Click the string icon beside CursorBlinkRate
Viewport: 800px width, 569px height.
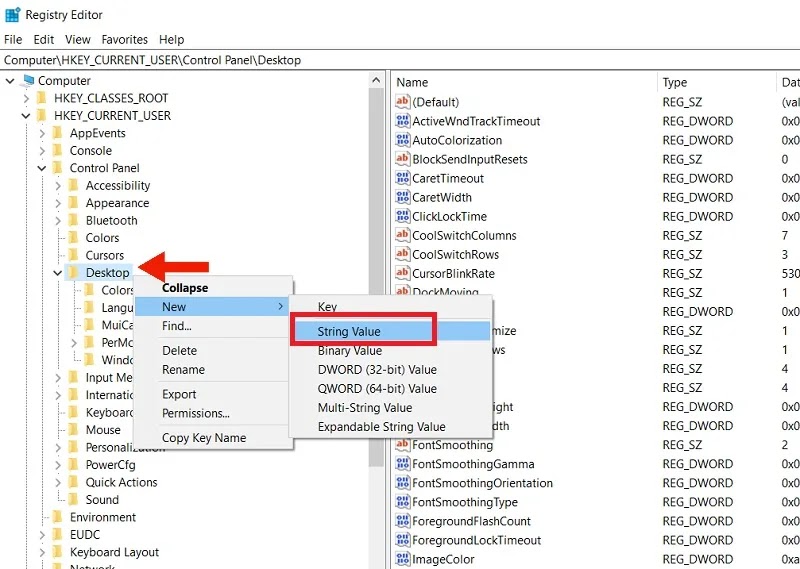[x=403, y=273]
